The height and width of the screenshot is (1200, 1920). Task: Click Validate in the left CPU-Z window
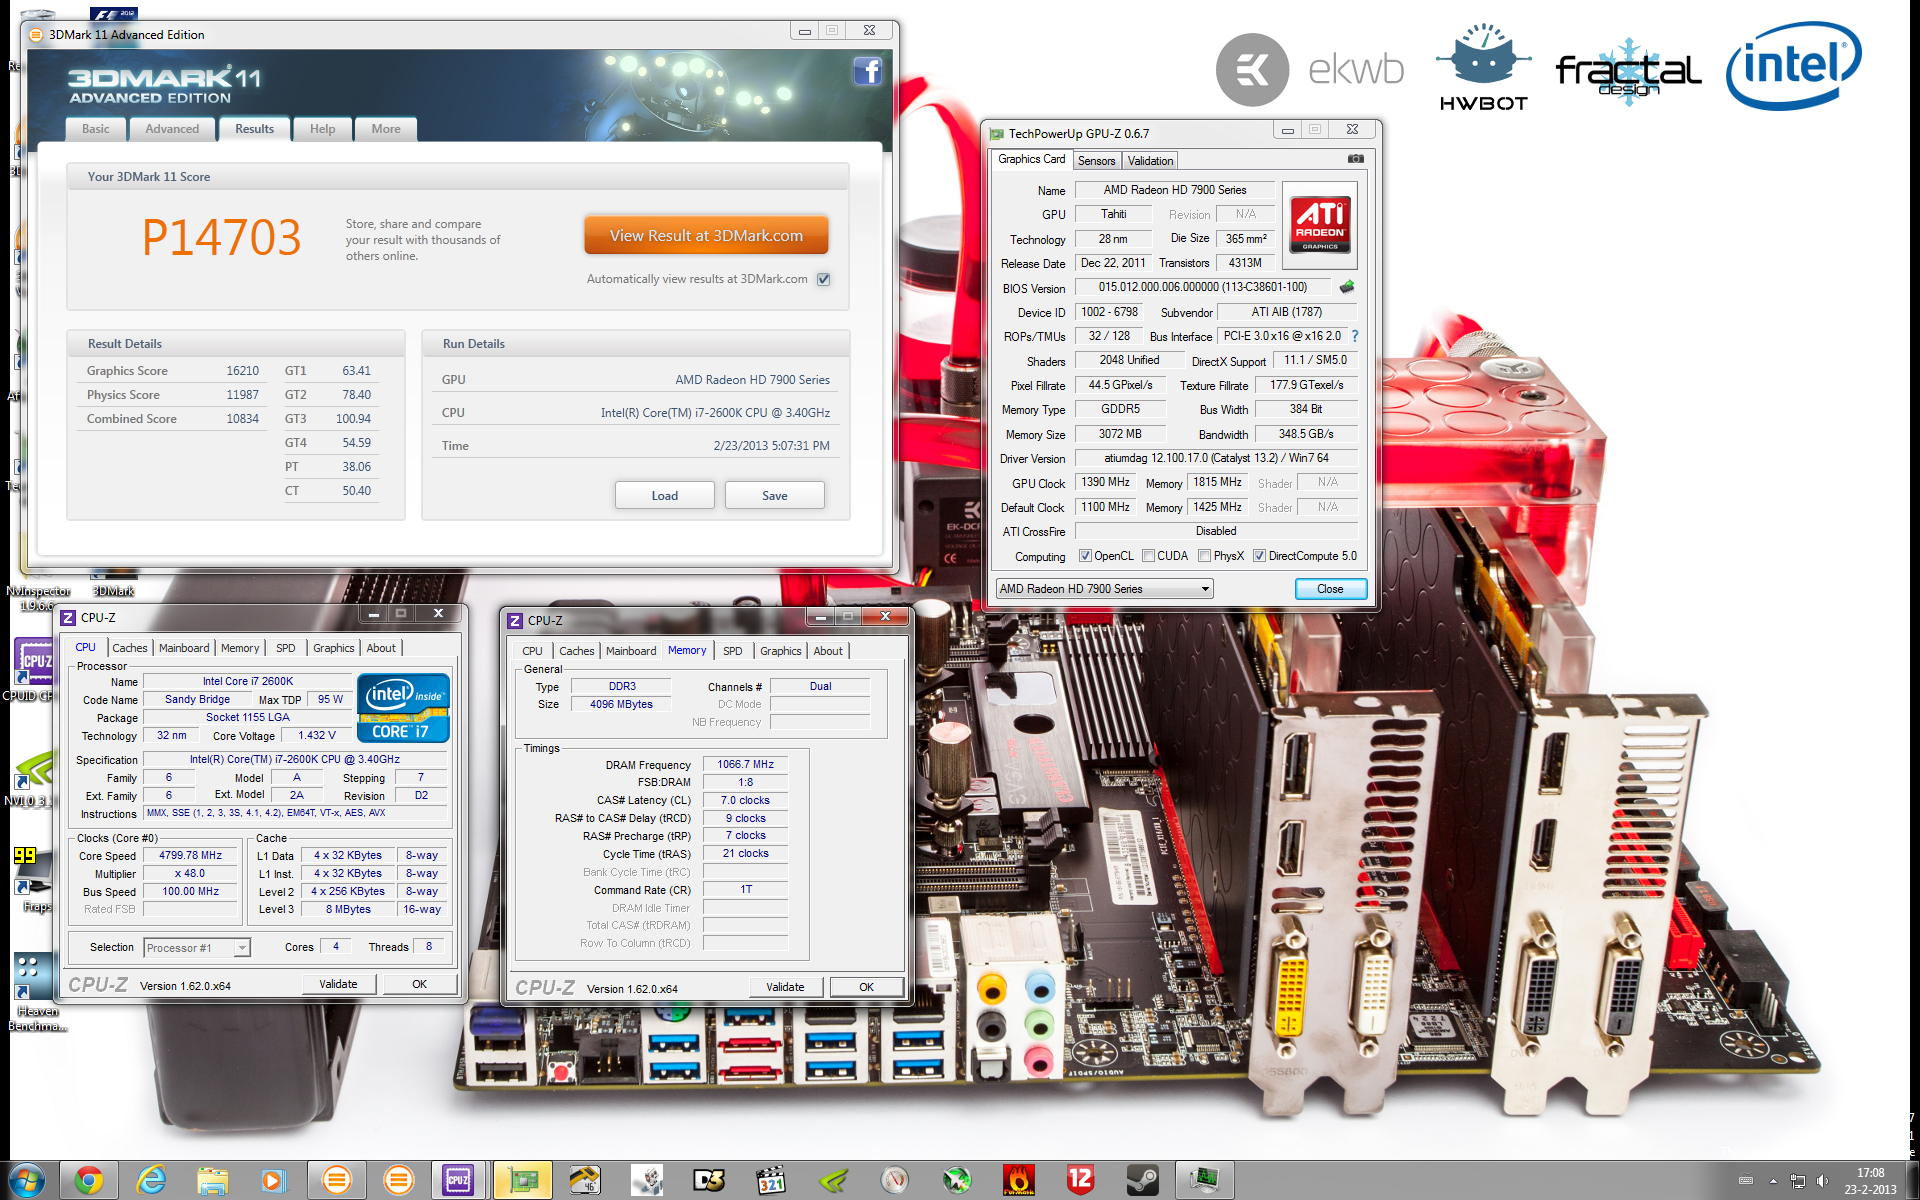[x=338, y=984]
